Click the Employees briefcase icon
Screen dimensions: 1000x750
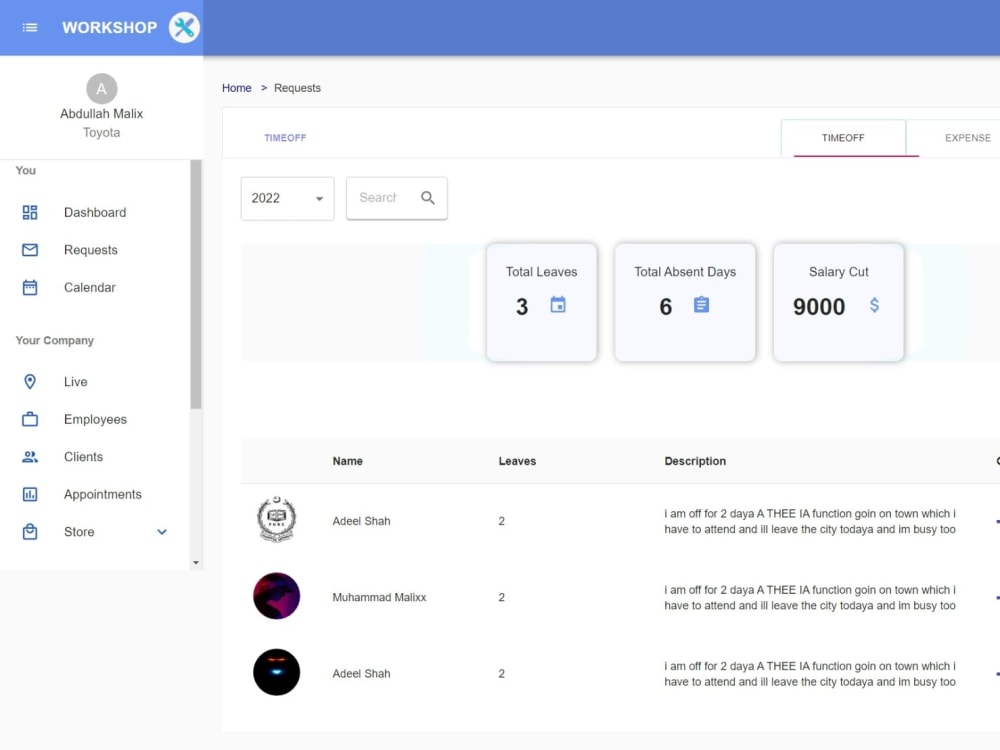[30, 419]
